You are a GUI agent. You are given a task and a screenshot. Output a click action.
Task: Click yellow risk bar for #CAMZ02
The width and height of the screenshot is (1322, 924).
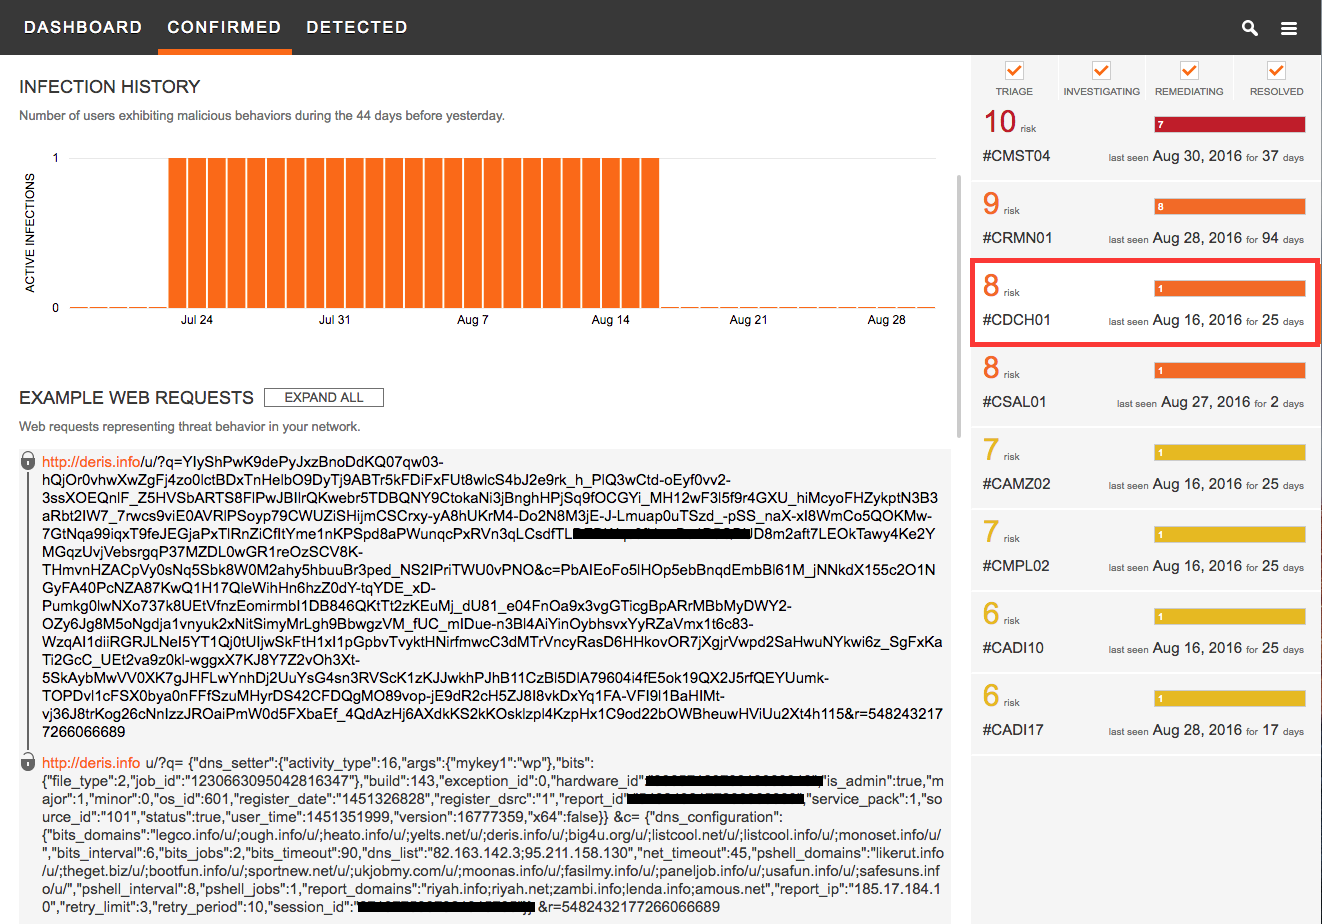coord(1229,453)
